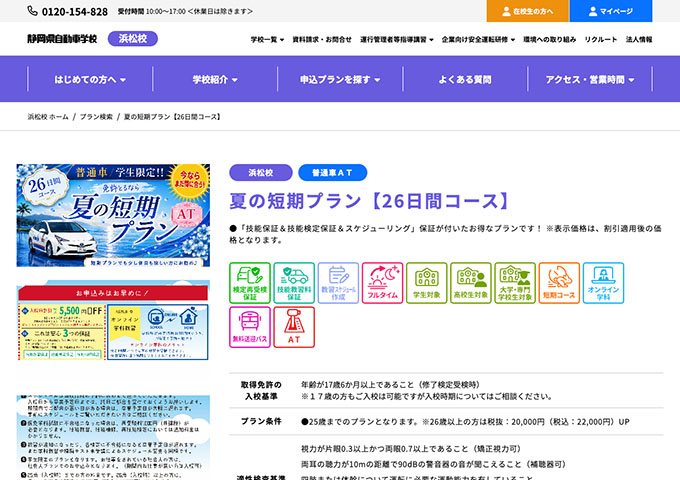Open the よくある質問 menu item
Screen dimensions: 680x480
coord(465,79)
